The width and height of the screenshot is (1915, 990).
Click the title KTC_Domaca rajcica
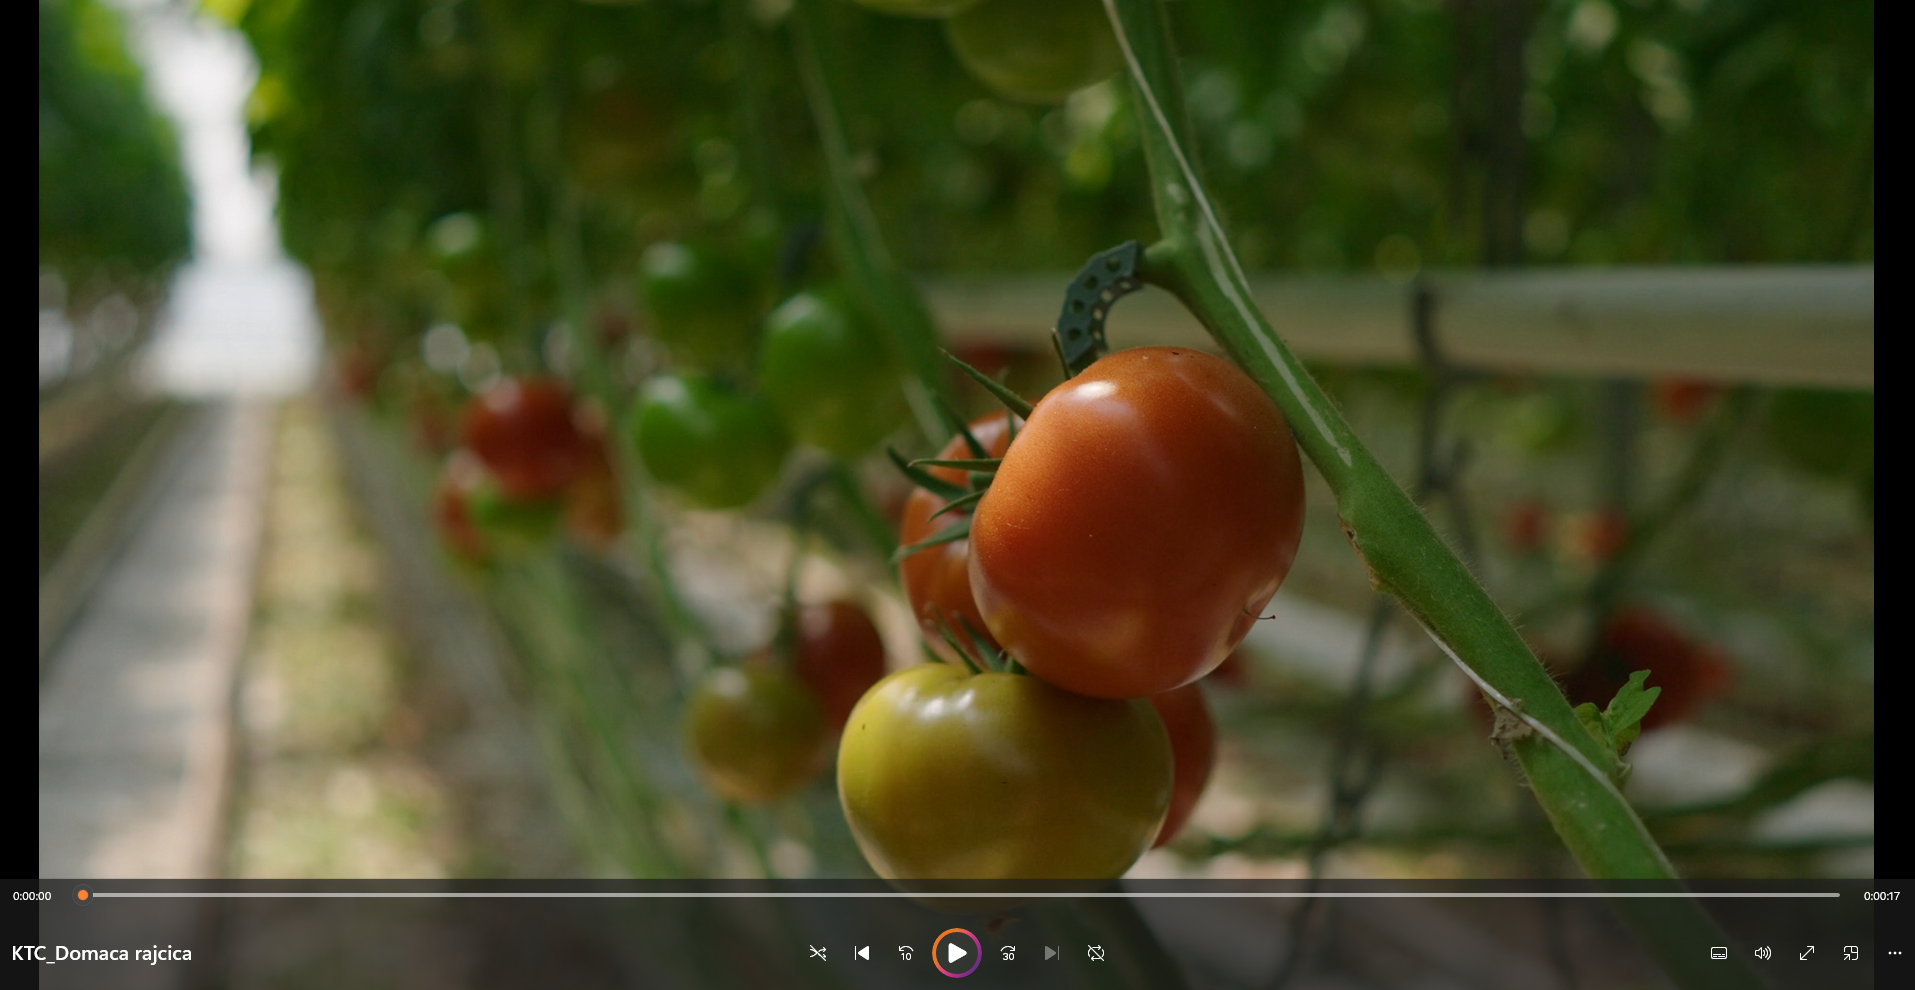[x=102, y=953]
